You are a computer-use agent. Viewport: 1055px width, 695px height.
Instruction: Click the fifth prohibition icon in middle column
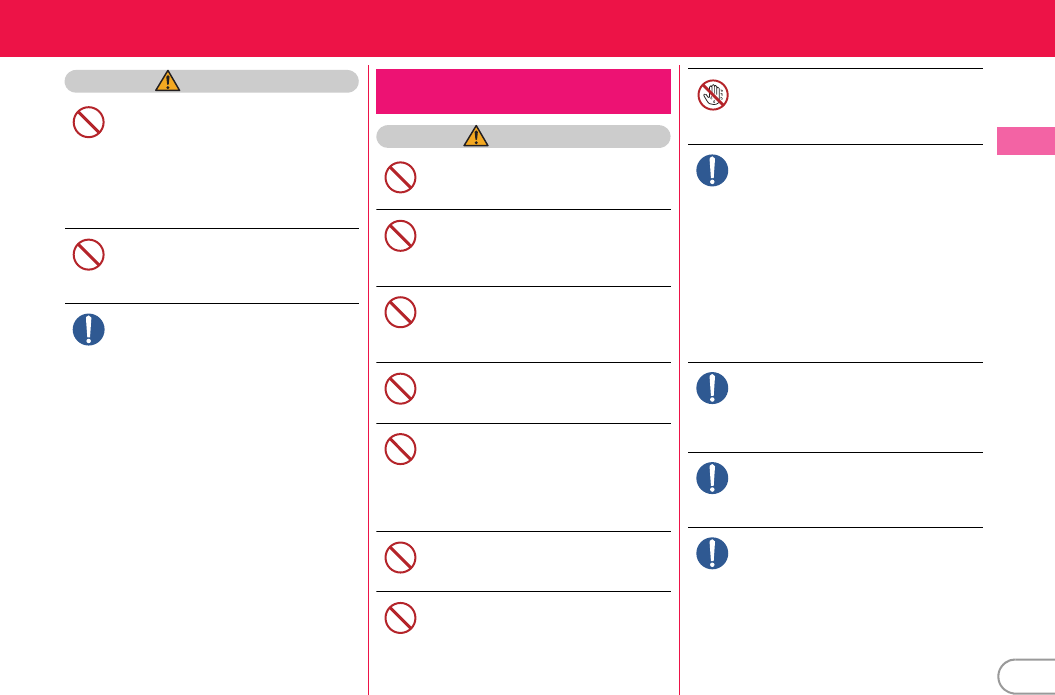(x=400, y=450)
